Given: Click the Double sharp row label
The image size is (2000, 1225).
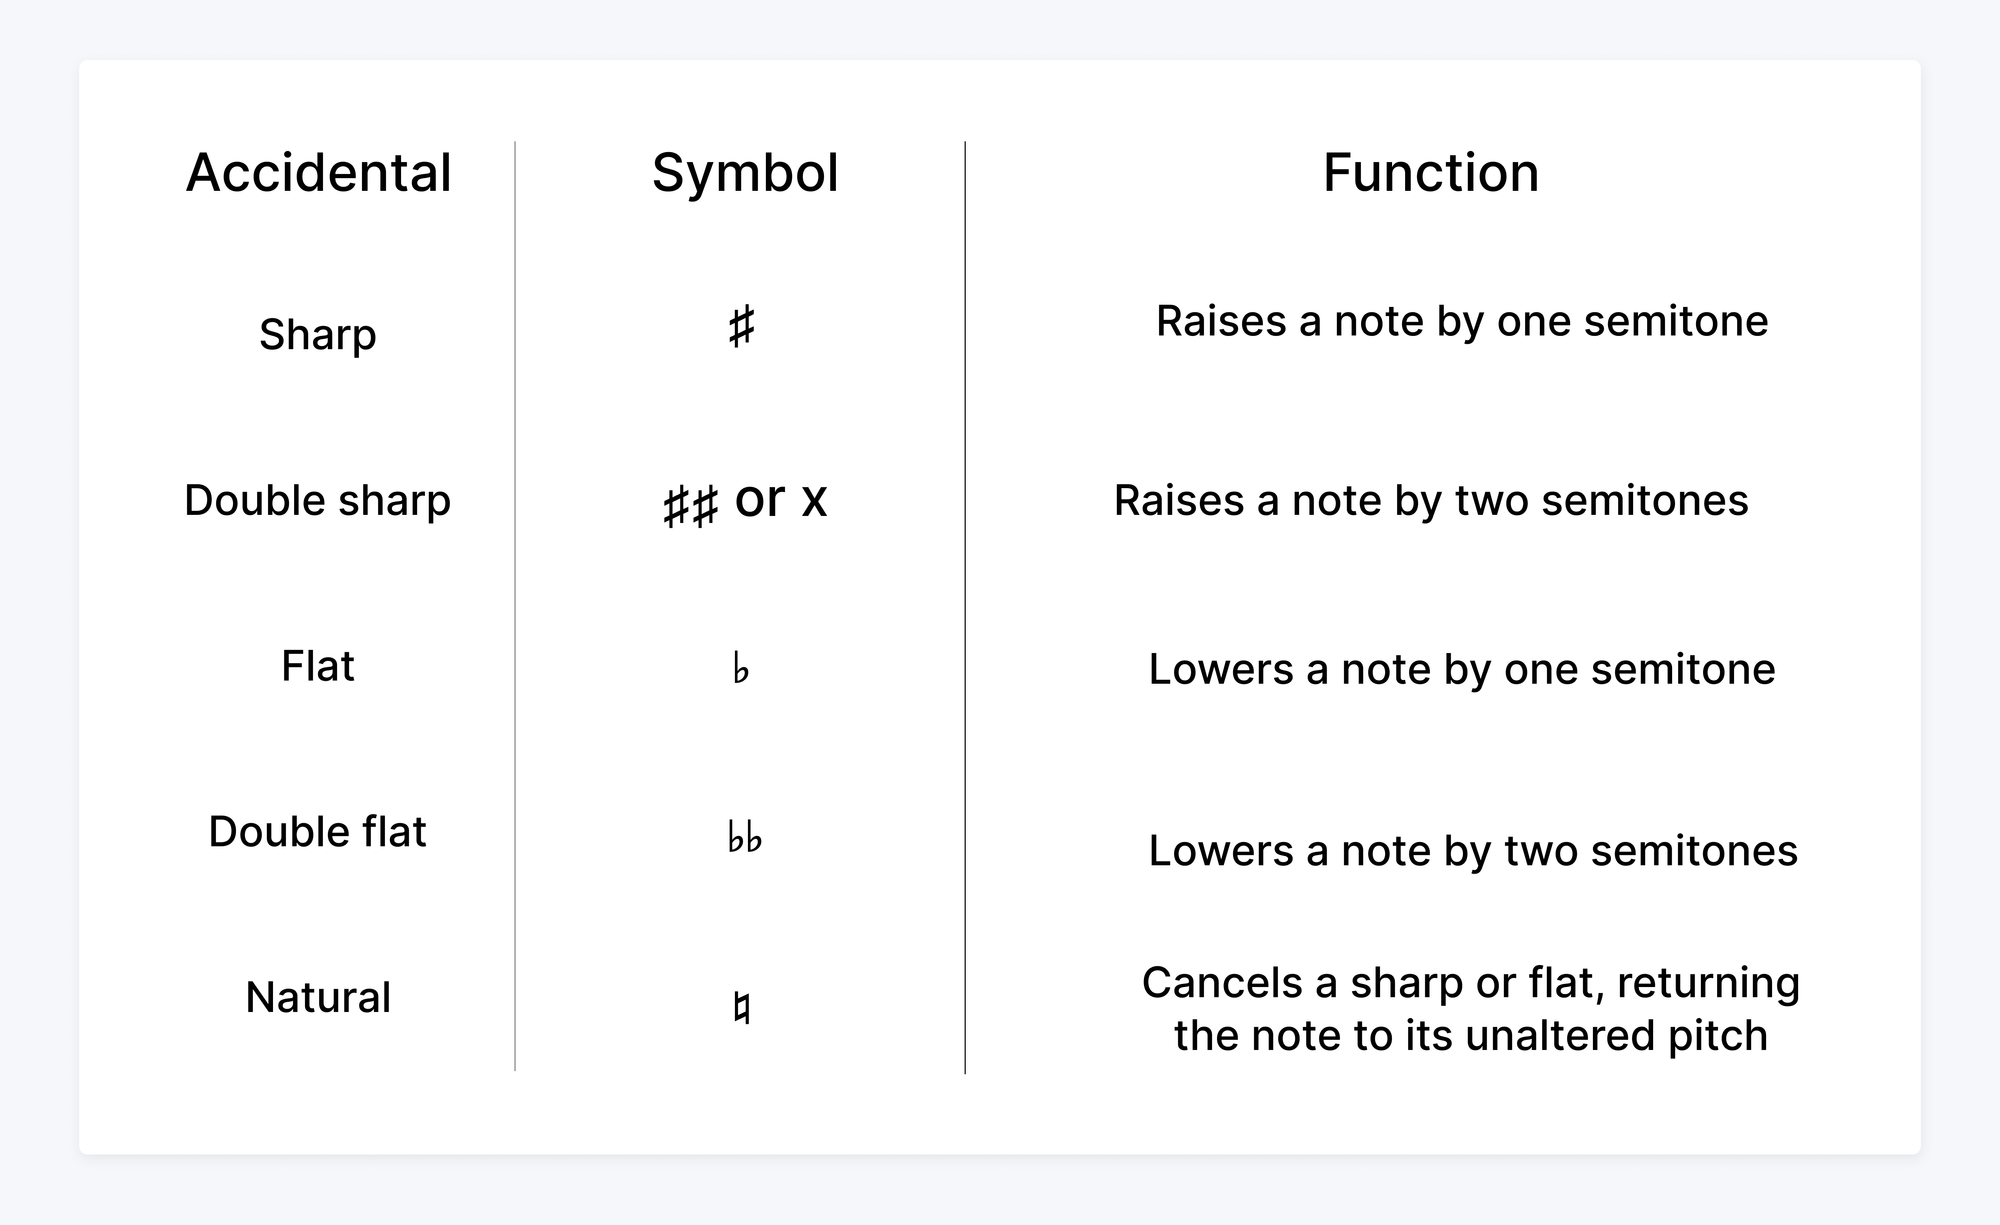Looking at the screenshot, I should click(318, 501).
